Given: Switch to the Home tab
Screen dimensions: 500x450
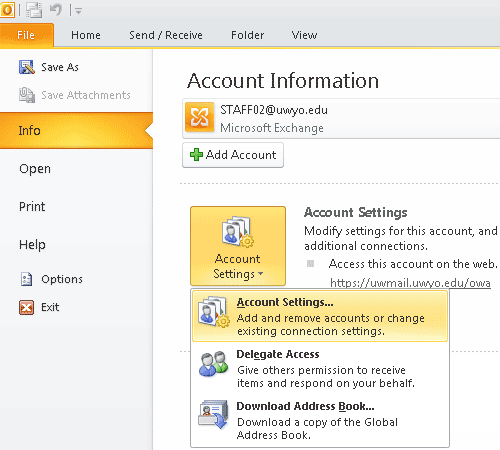Looking at the screenshot, I should [x=86, y=35].
